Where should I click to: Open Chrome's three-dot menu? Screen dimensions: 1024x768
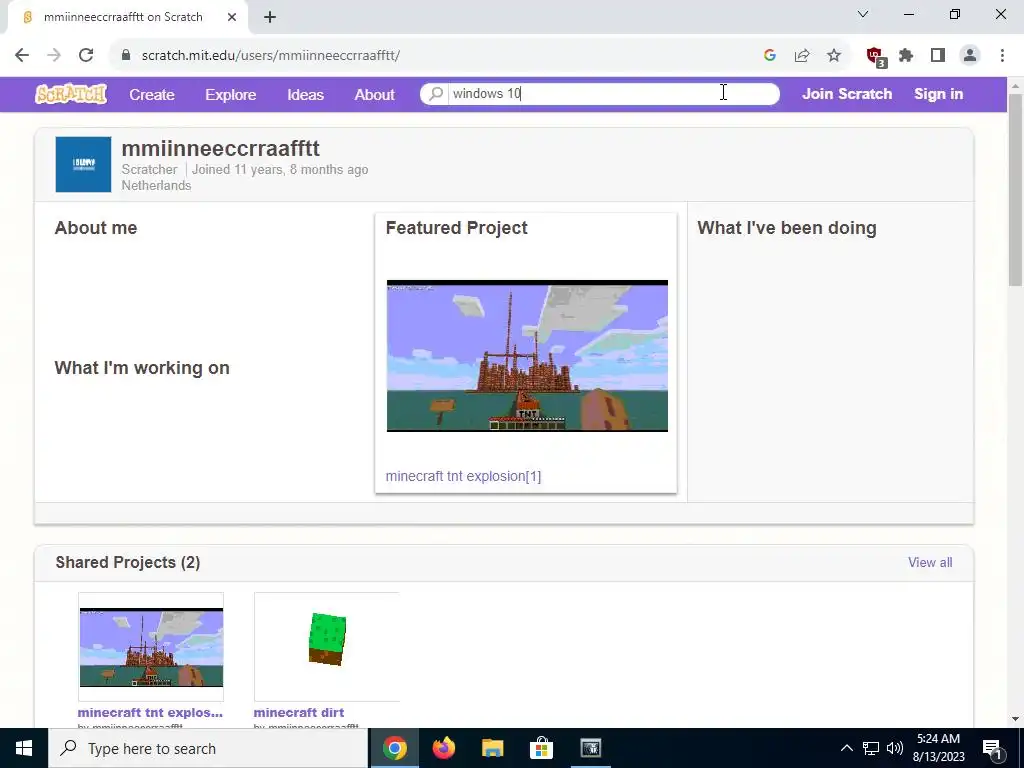tap(1002, 56)
